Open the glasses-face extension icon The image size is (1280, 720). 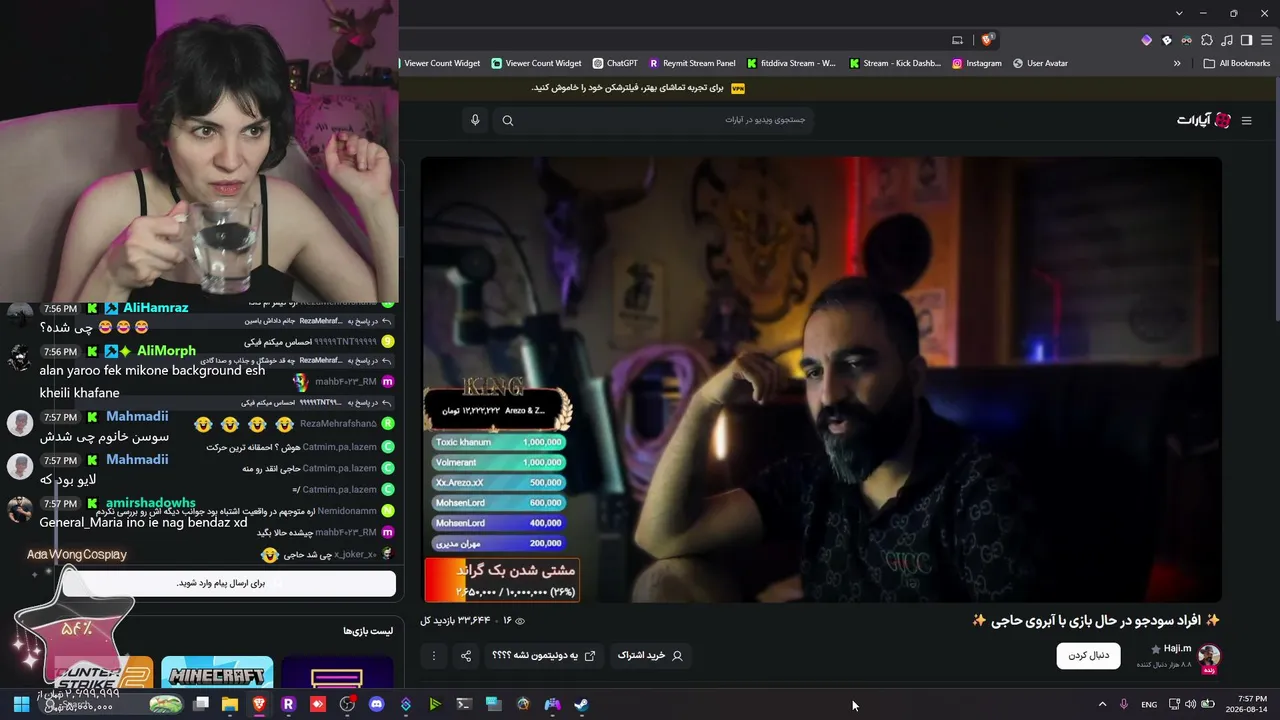pyautogui.click(x=1187, y=40)
